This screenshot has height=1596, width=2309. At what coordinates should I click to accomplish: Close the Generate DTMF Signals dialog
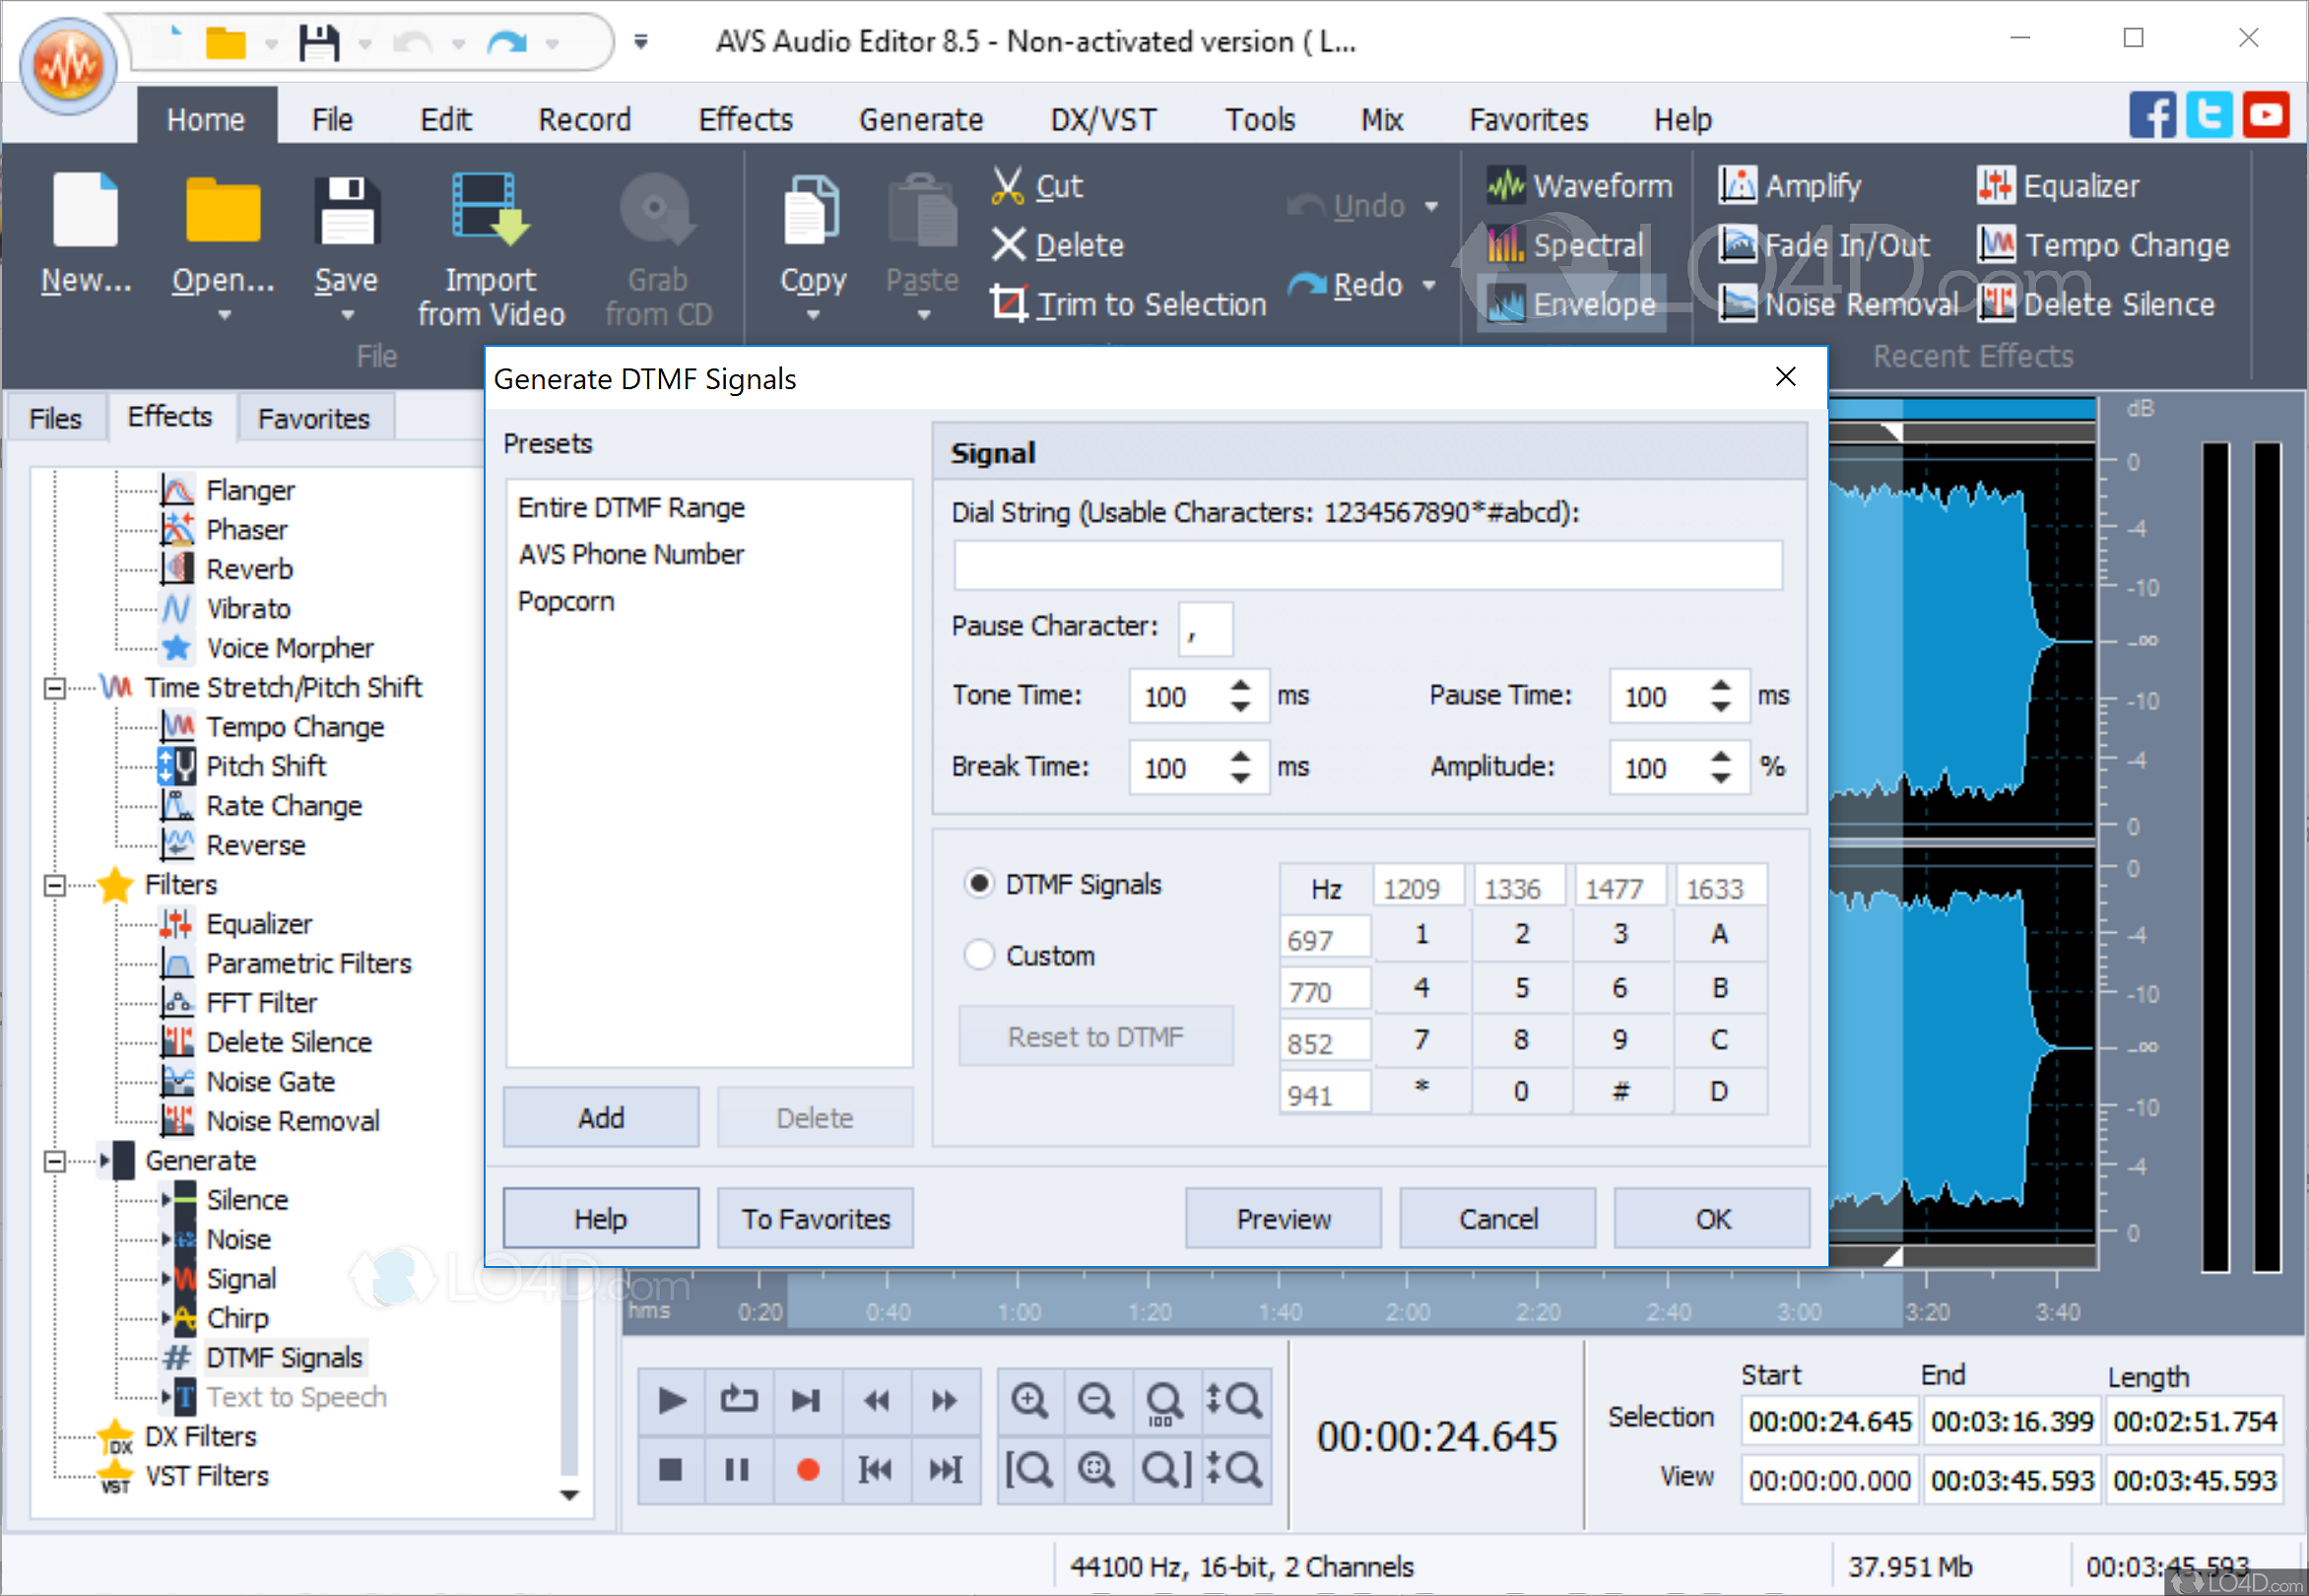(x=1785, y=377)
